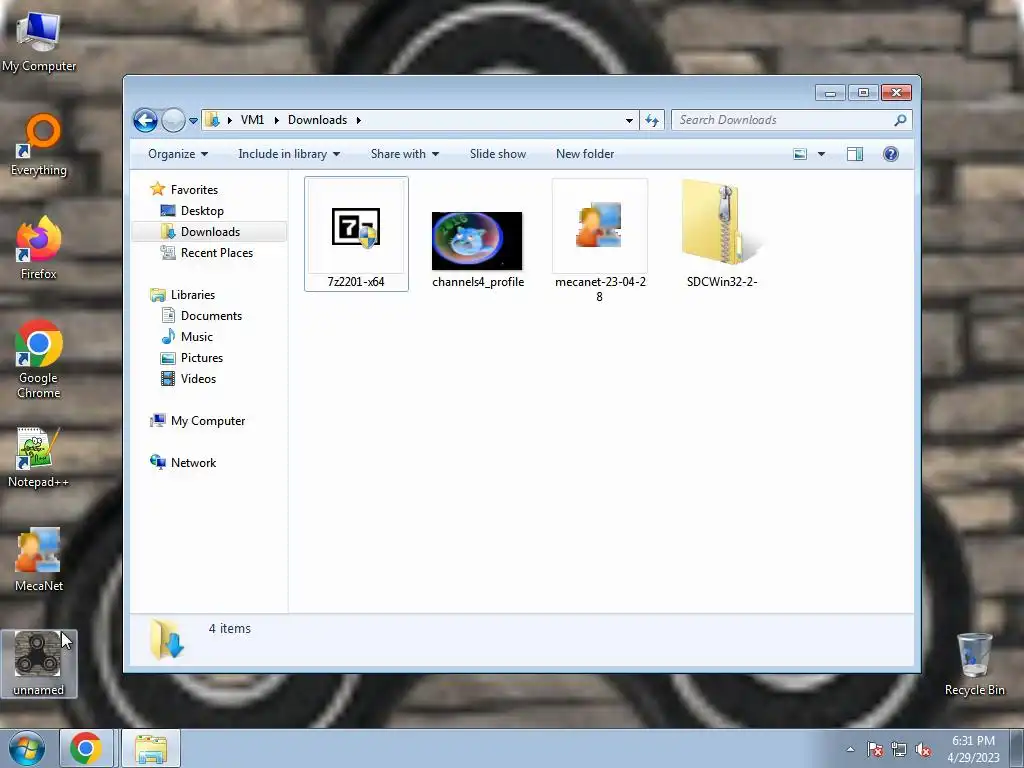The image size is (1024, 768).
Task: Select the mecanet-23-04-28 file
Action: tap(600, 240)
